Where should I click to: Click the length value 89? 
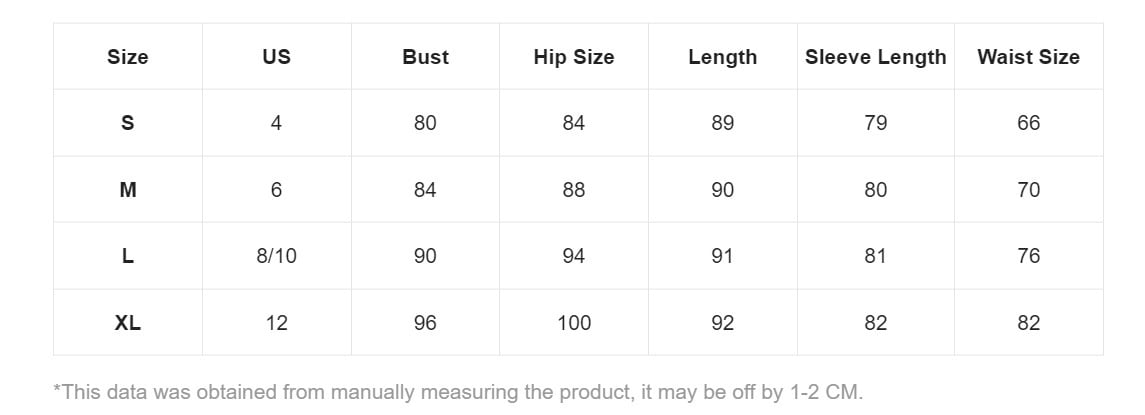tap(722, 123)
